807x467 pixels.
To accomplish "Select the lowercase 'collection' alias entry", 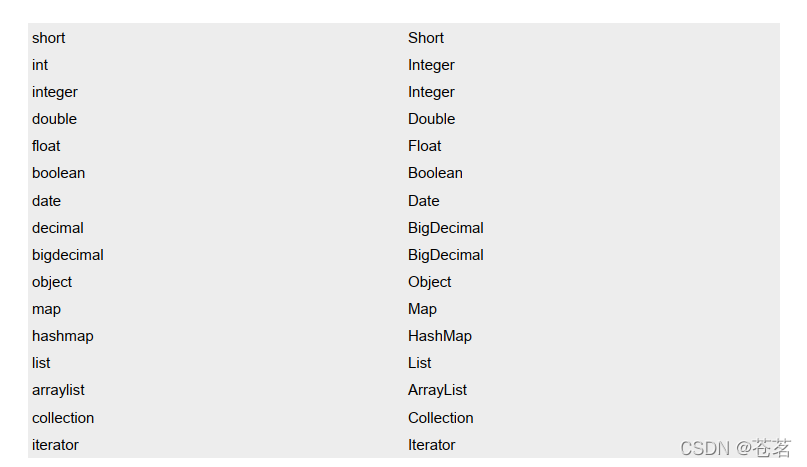I will pos(63,418).
